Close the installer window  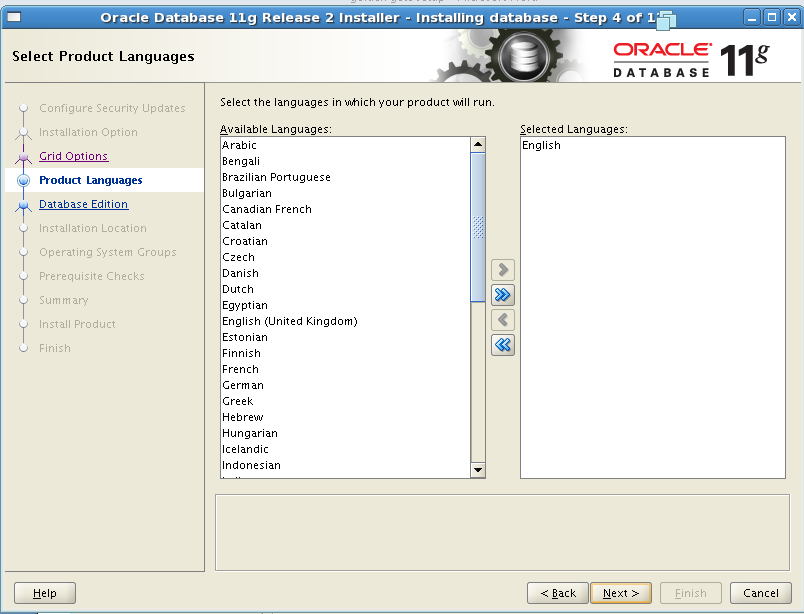[x=792, y=17]
